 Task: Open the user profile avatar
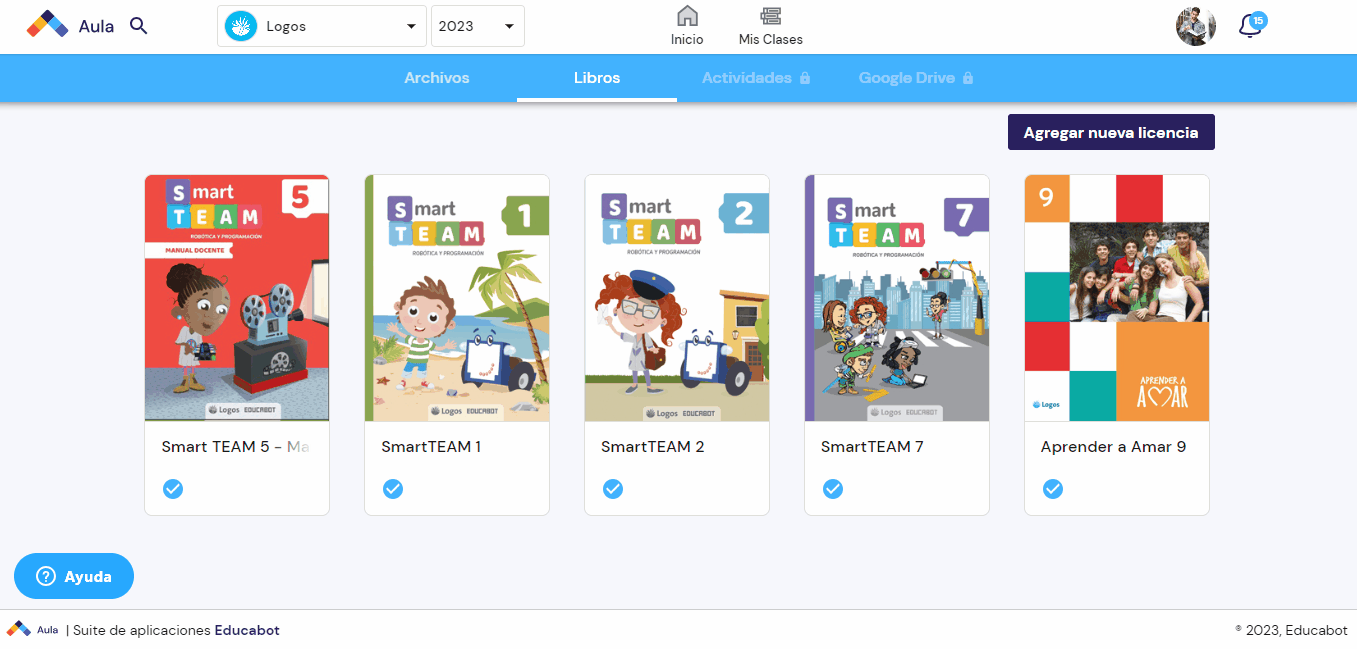point(1196,26)
